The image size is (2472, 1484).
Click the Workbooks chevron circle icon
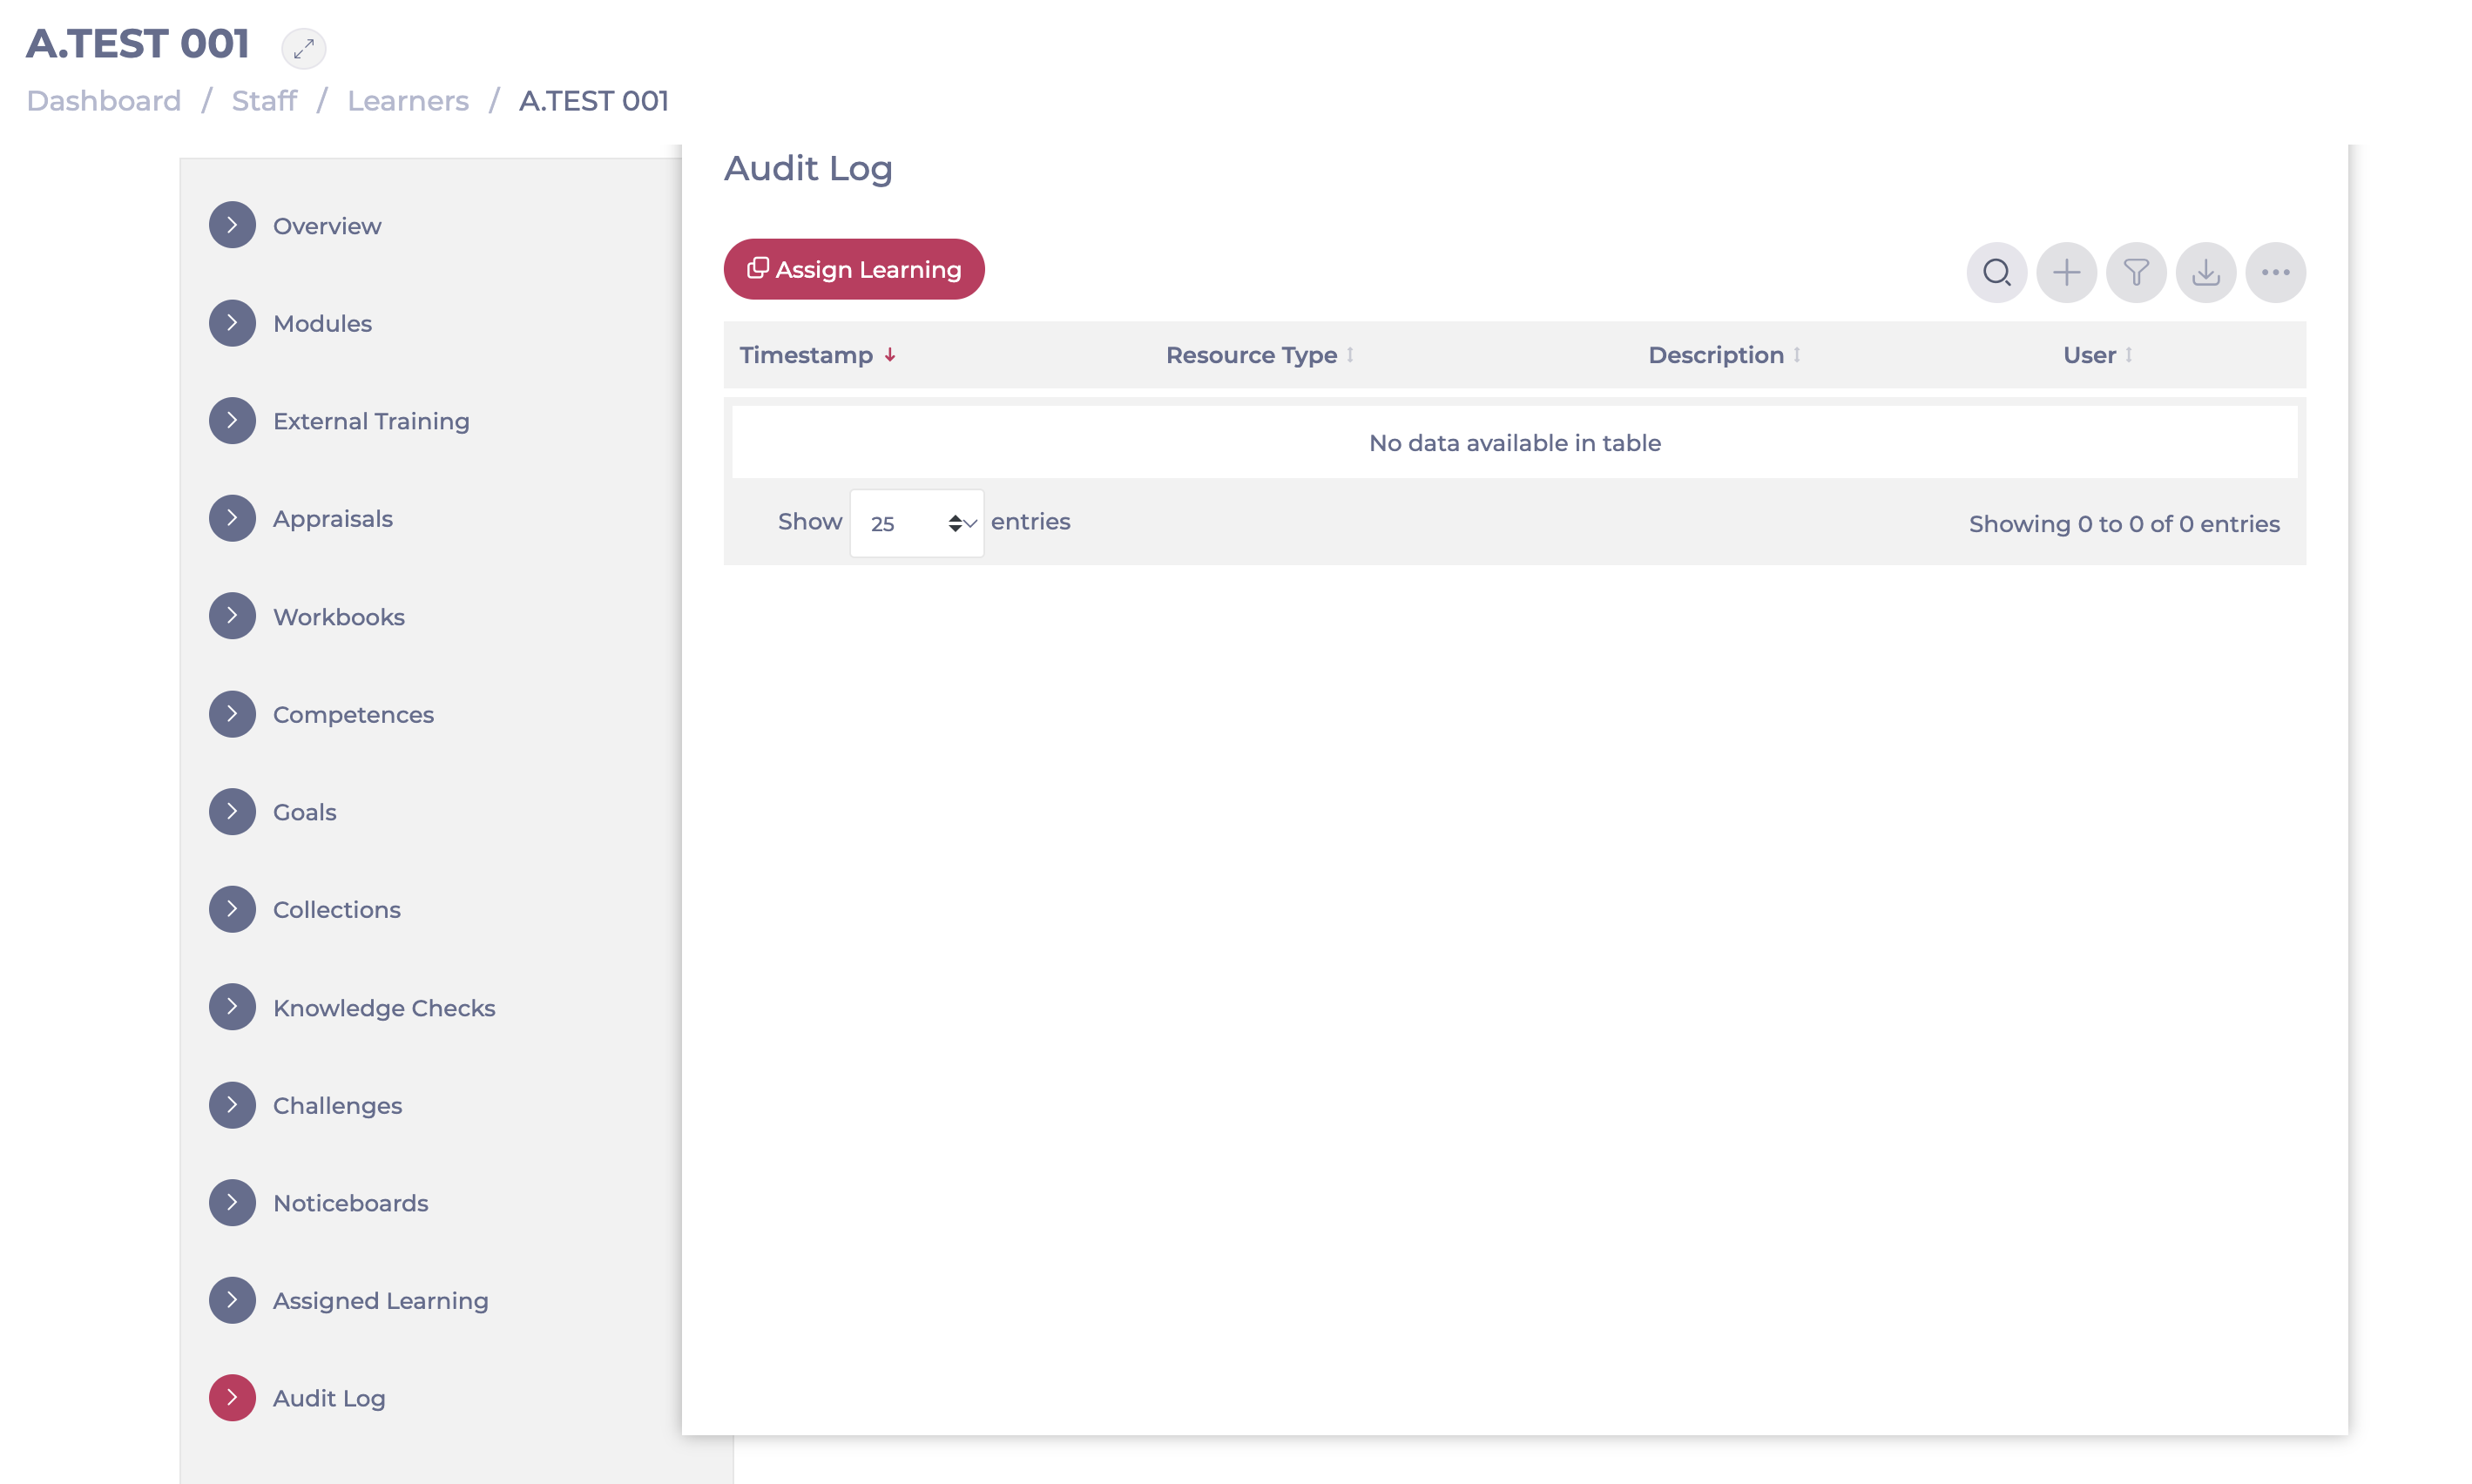pyautogui.click(x=232, y=616)
